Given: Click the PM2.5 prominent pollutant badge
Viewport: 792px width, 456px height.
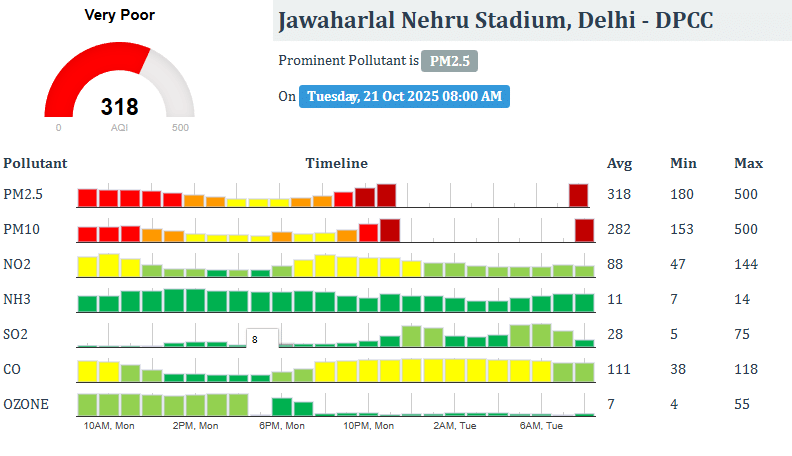Looking at the screenshot, I should [x=449, y=61].
